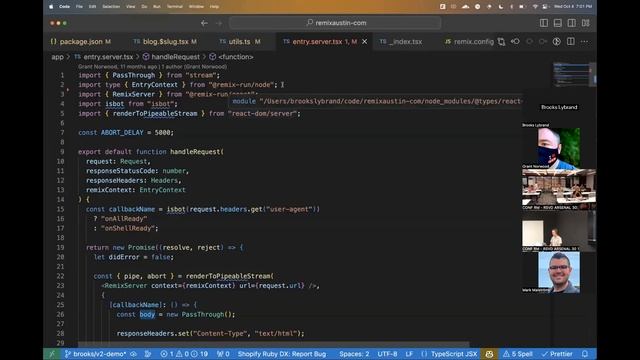Click the open changes compare icon
This screenshot has height=360, width=640.
coord(501,42)
